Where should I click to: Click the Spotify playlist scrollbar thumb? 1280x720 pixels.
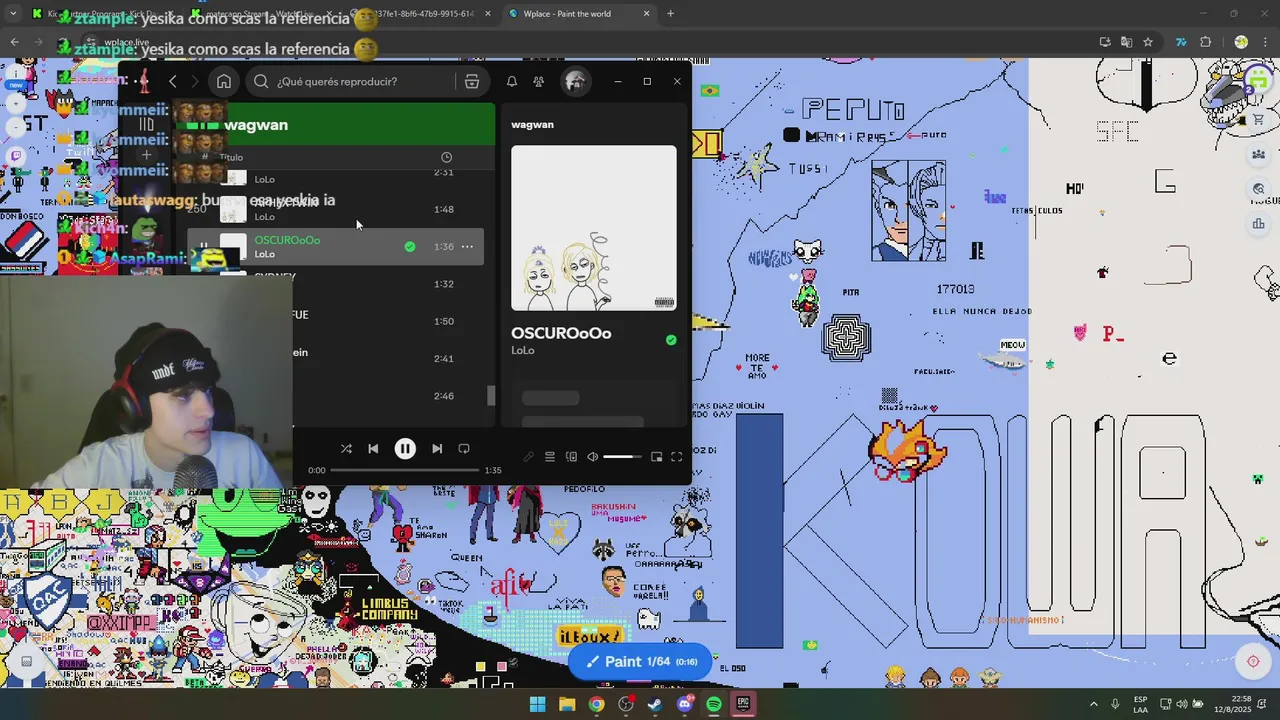490,395
